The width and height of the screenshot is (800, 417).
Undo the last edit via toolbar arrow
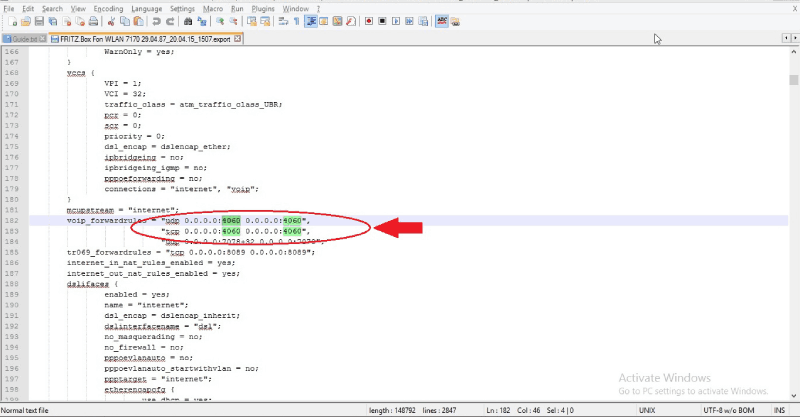pyautogui.click(x=157, y=21)
